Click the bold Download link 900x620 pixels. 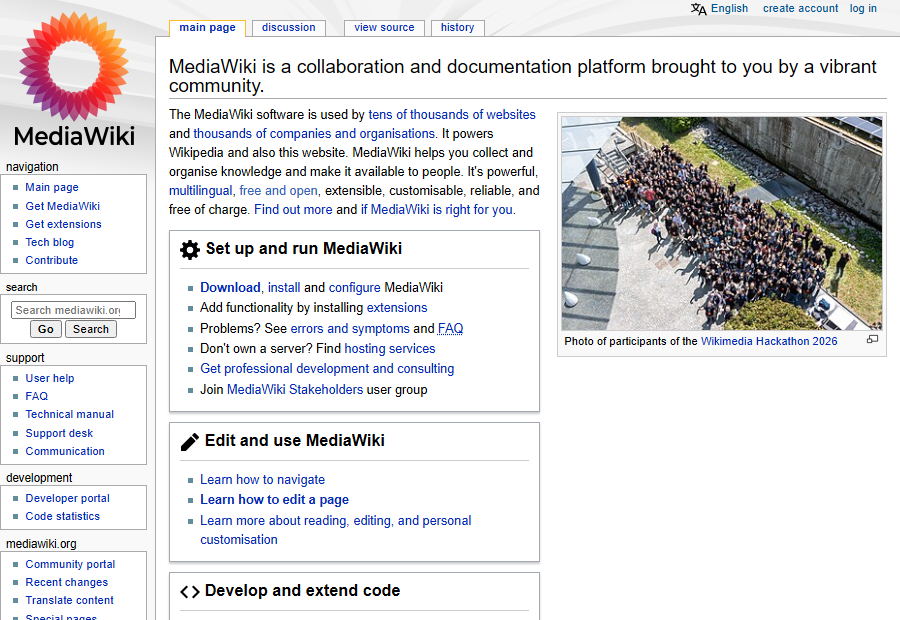tap(230, 288)
